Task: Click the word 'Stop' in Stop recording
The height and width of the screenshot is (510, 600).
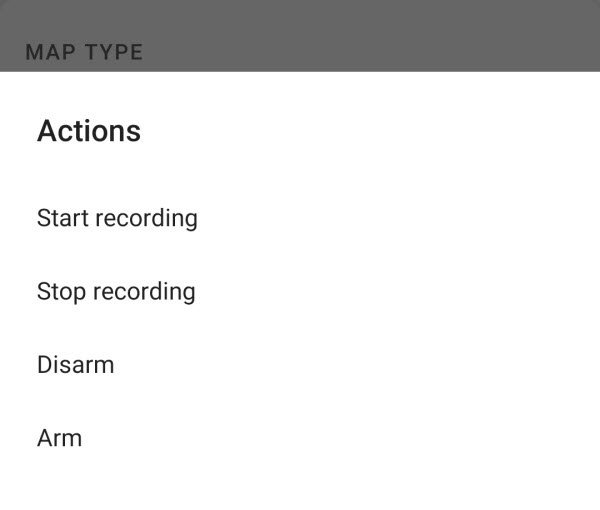Action: coord(60,292)
